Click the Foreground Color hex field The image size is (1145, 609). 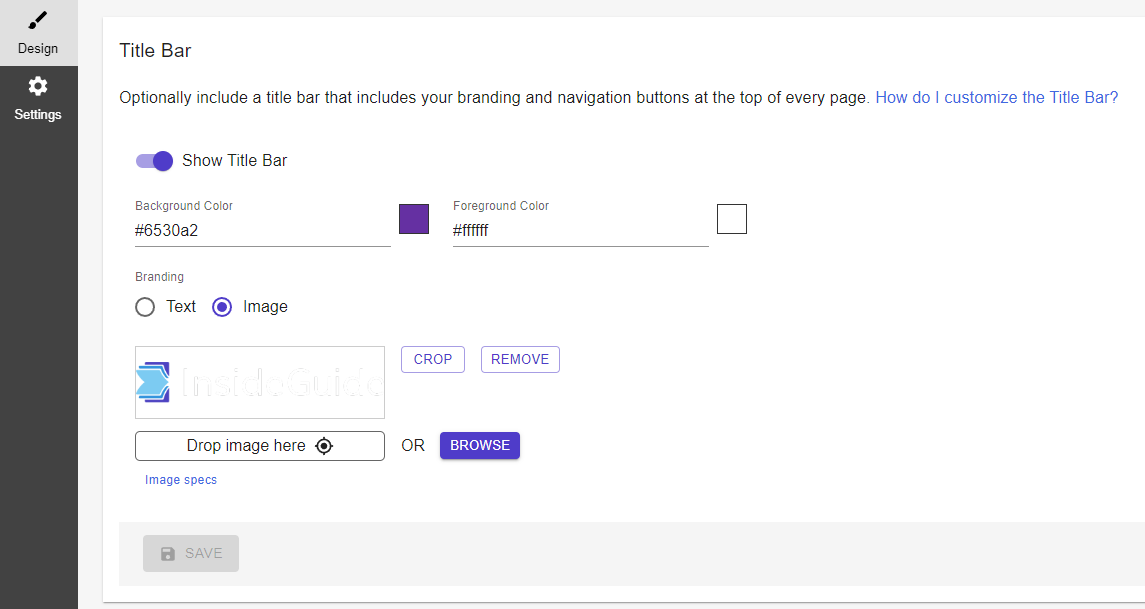(581, 231)
